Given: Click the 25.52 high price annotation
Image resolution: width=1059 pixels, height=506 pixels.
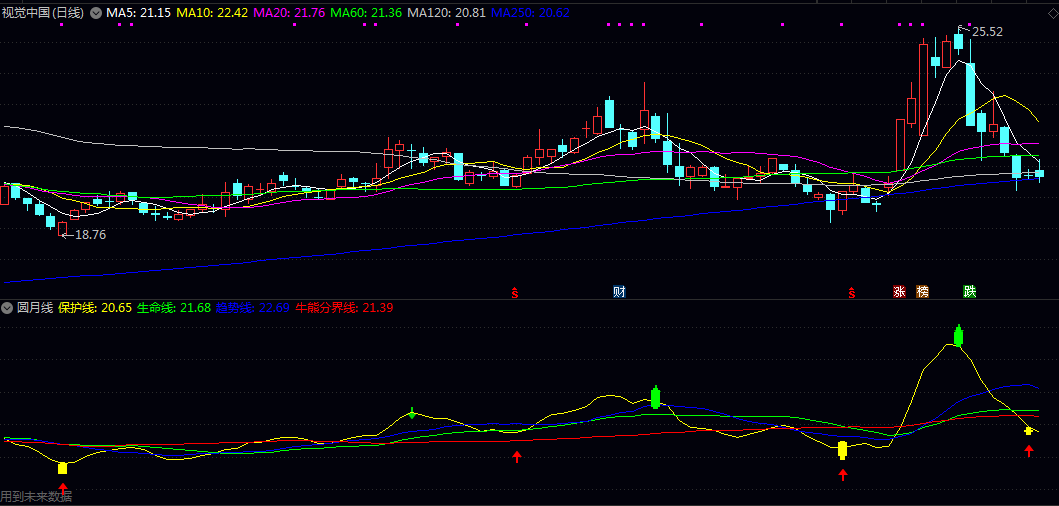Looking at the screenshot, I should [x=986, y=32].
